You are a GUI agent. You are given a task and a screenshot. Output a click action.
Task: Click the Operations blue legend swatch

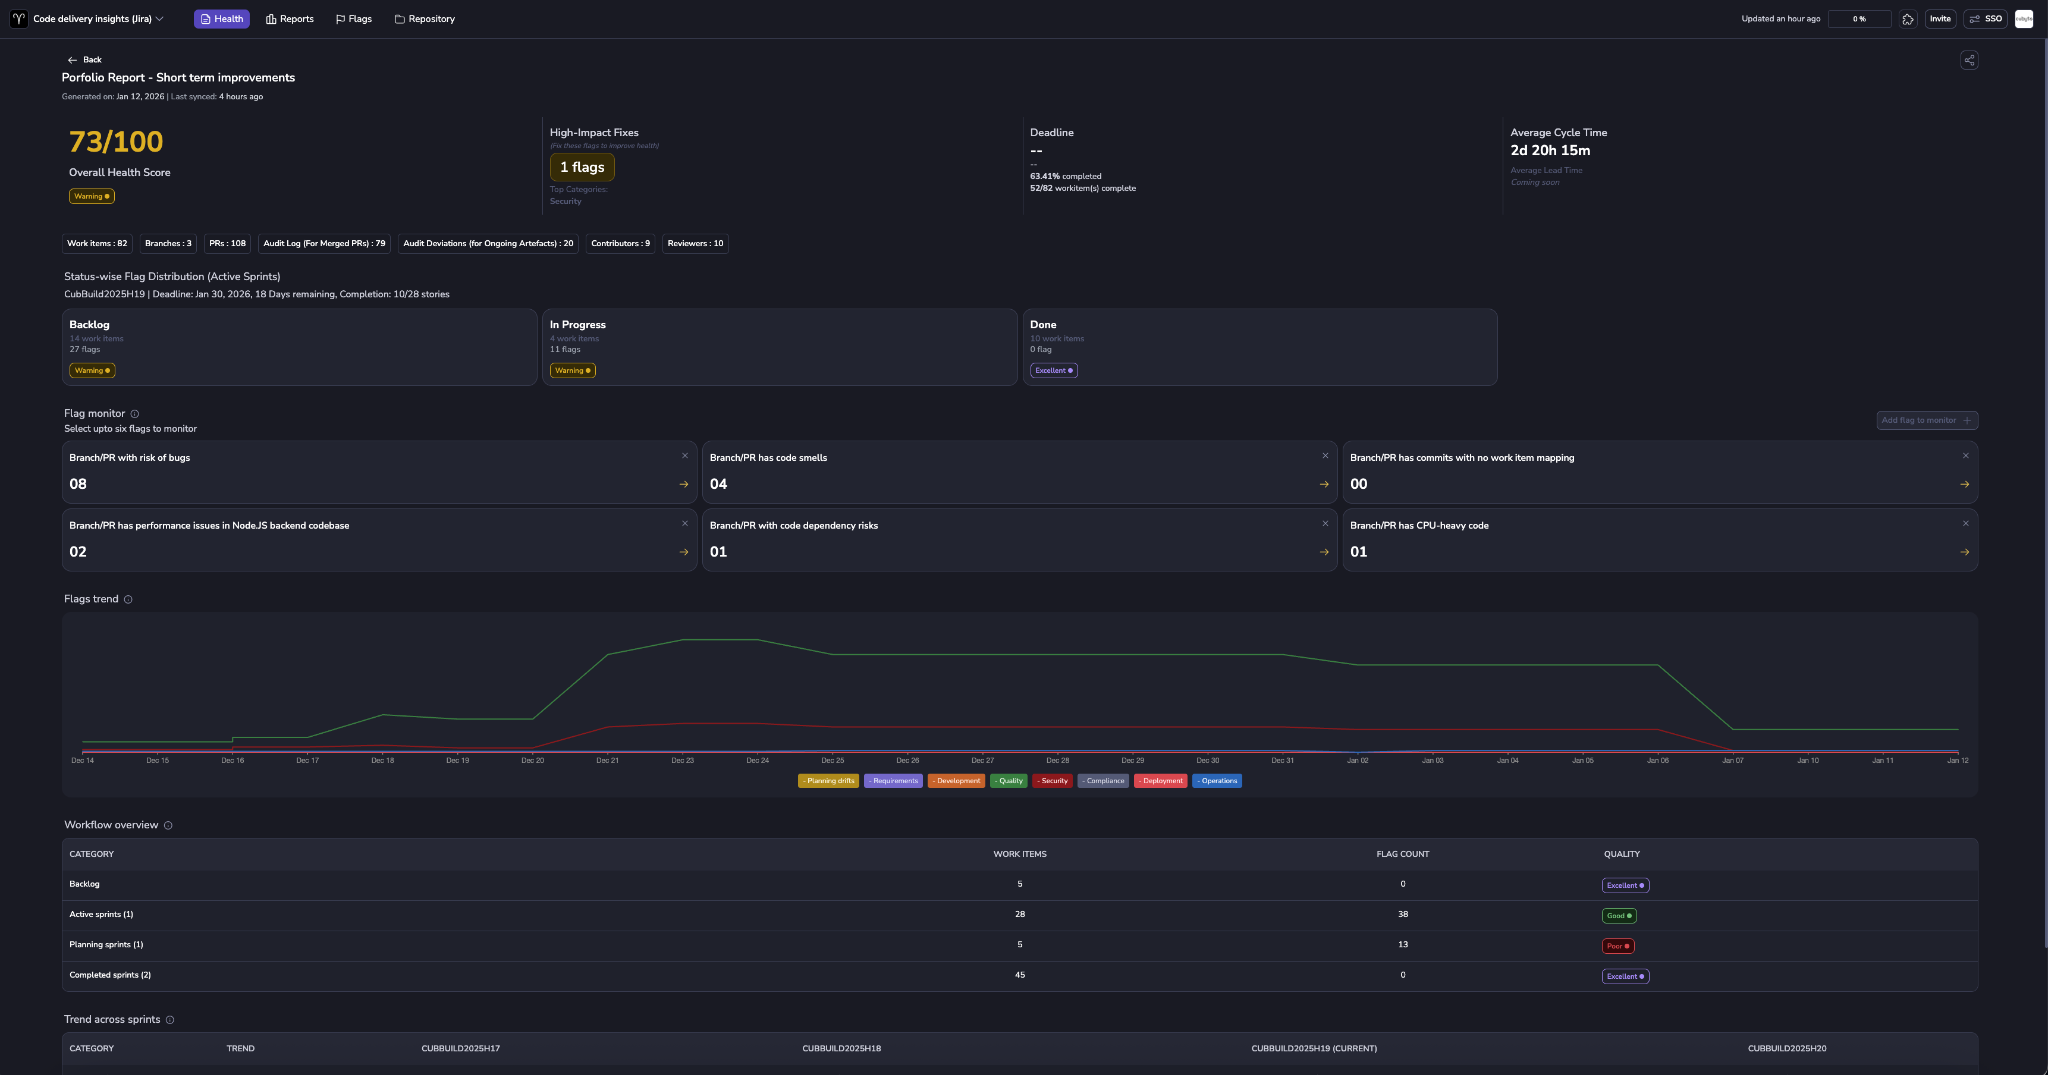(1216, 781)
